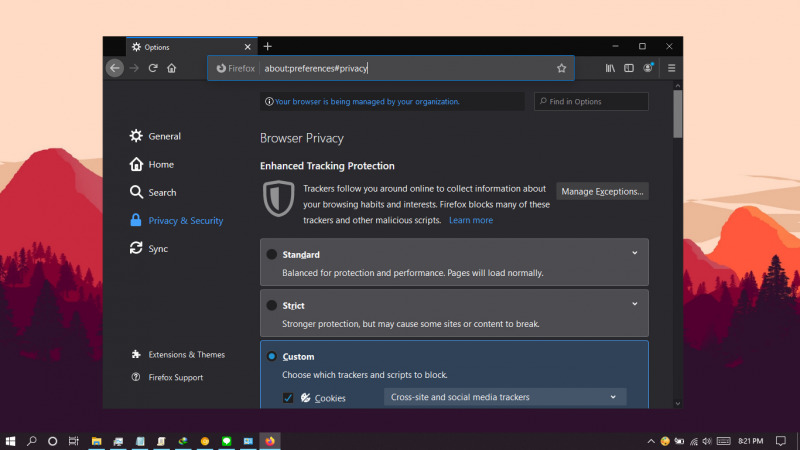
Task: Open network Wi-Fi tray icon
Action: [693, 441]
